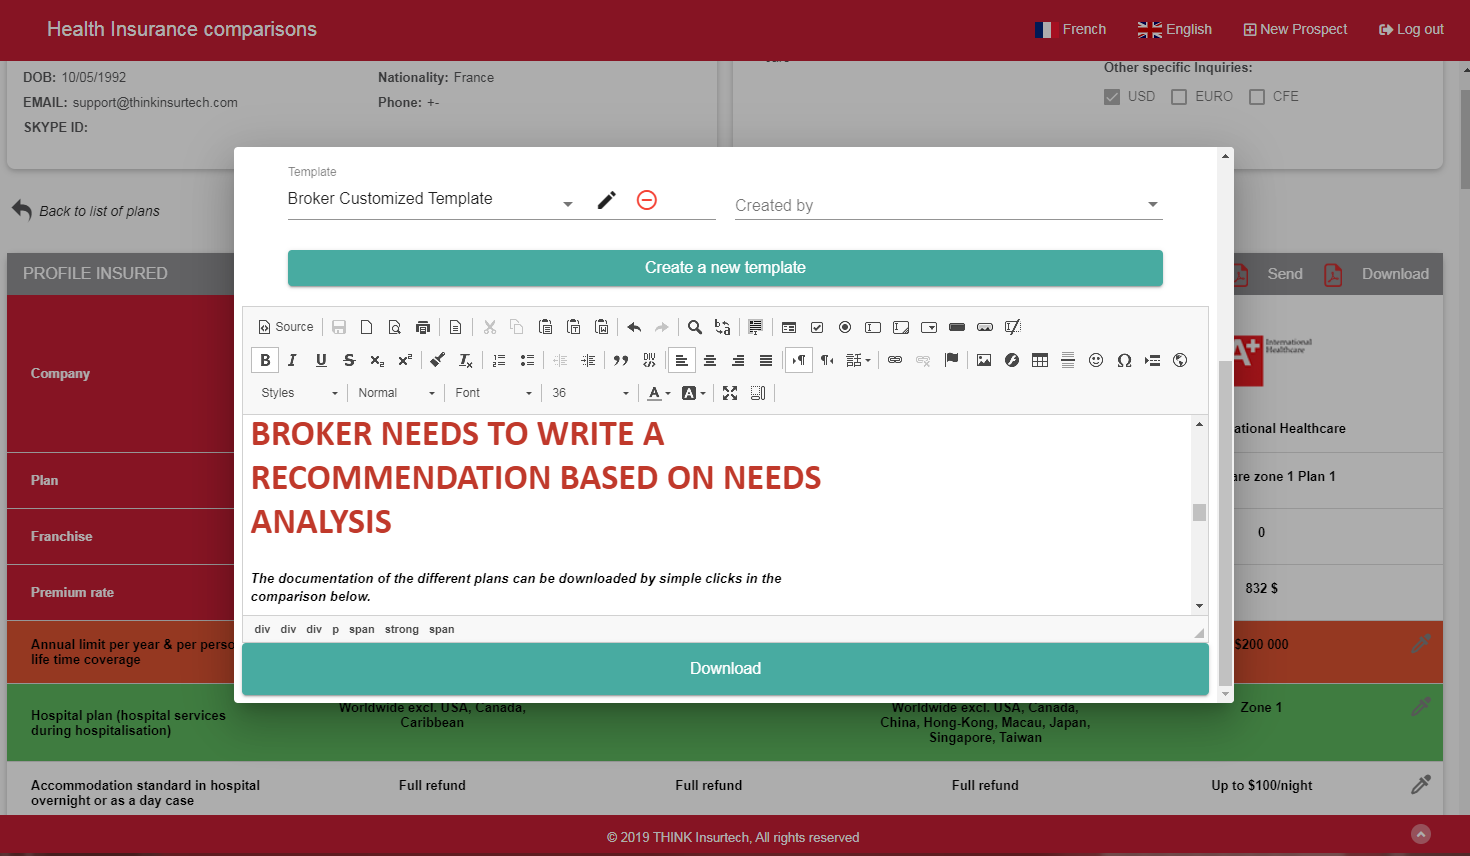Open the find (magnifier) tool
Image resolution: width=1470 pixels, height=856 pixels.
click(x=695, y=328)
